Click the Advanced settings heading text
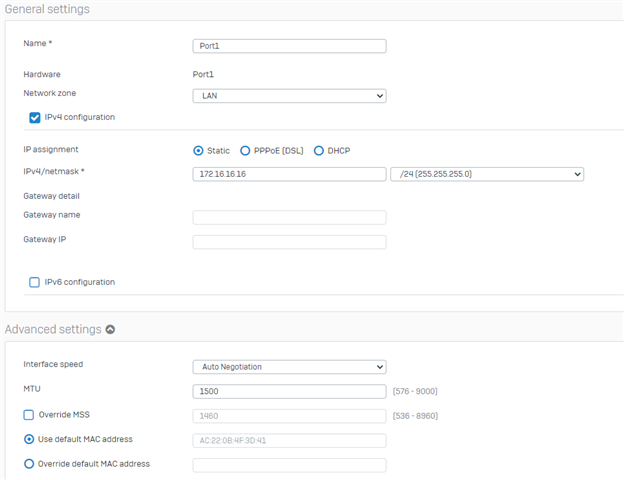The width and height of the screenshot is (624, 480). [x=53, y=330]
